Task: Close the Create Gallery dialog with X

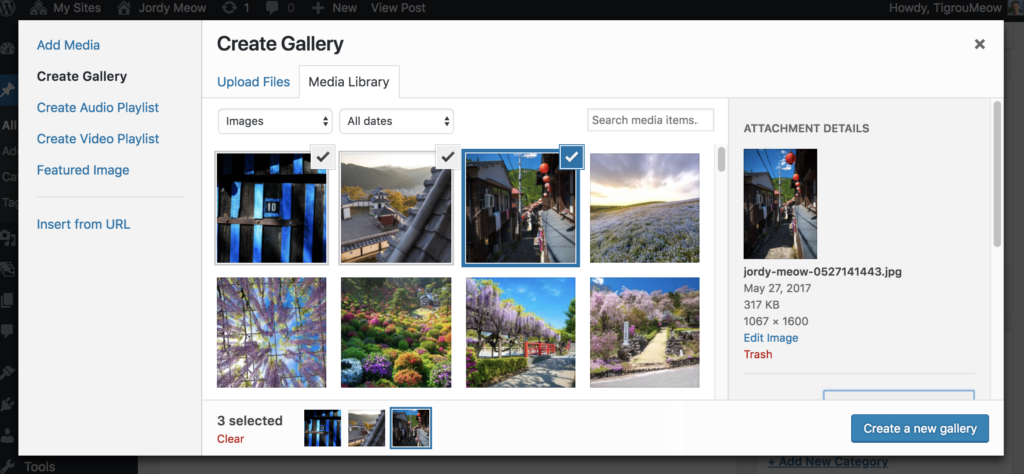Action: point(979,44)
